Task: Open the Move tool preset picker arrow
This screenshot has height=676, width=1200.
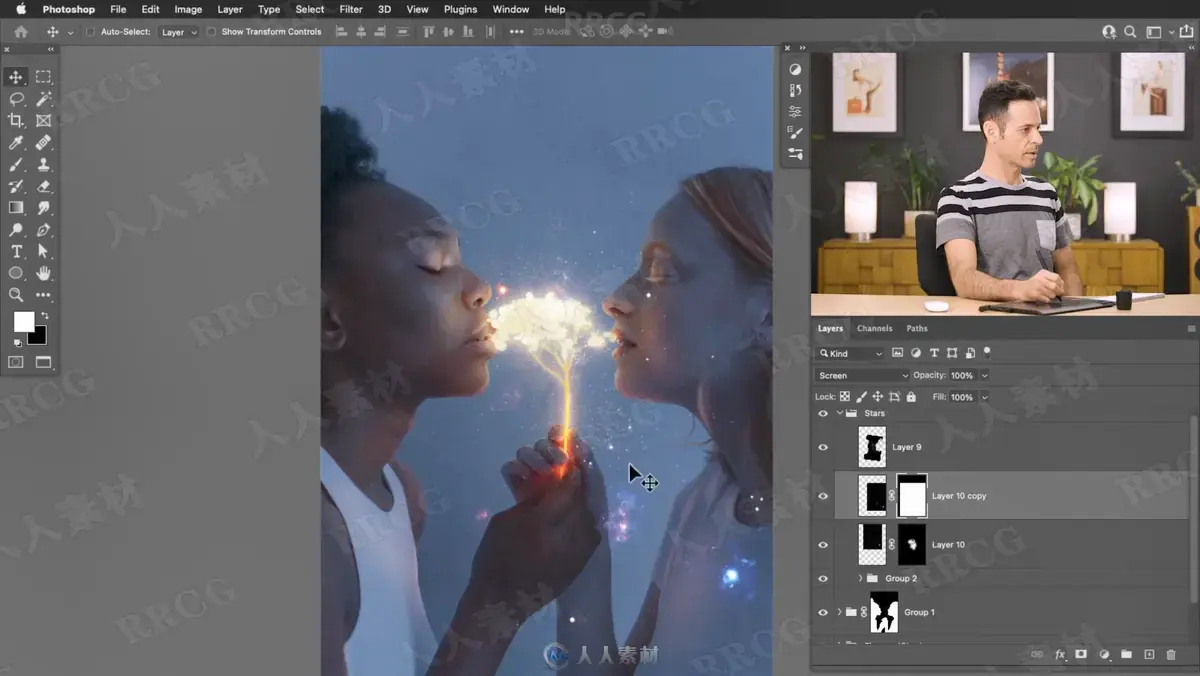Action: 70,32
